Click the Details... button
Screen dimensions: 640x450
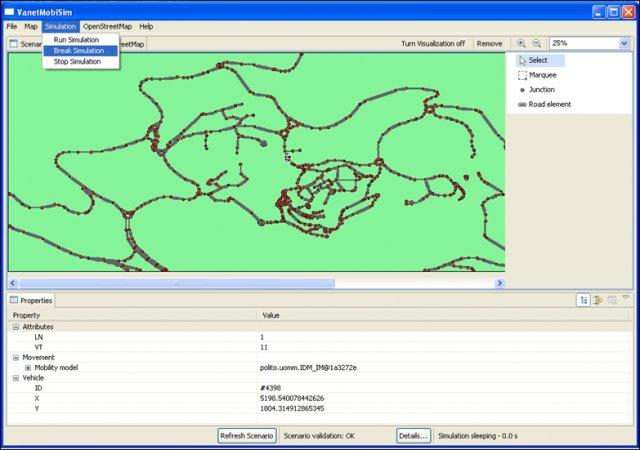413,436
